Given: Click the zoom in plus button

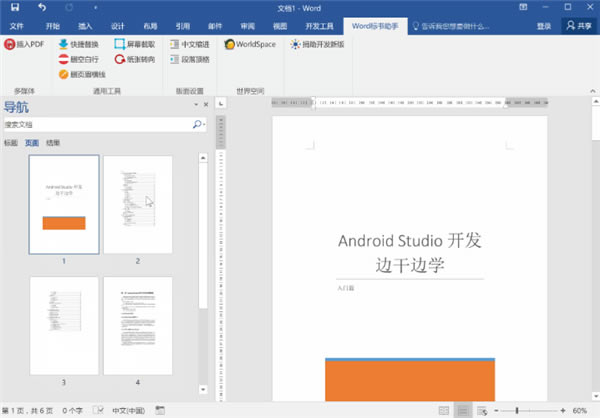Looking at the screenshot, I should 563,411.
